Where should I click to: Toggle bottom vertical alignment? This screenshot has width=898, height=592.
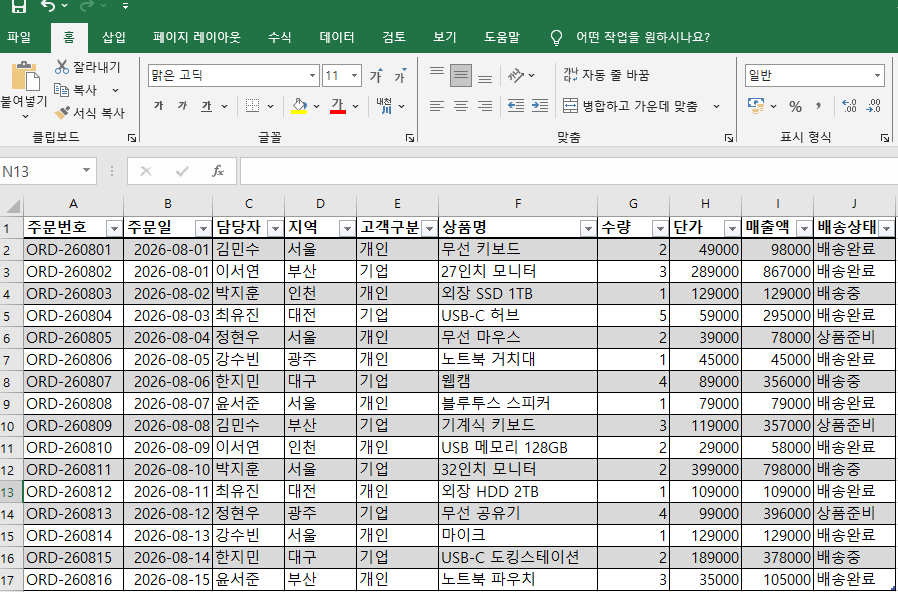[x=485, y=79]
